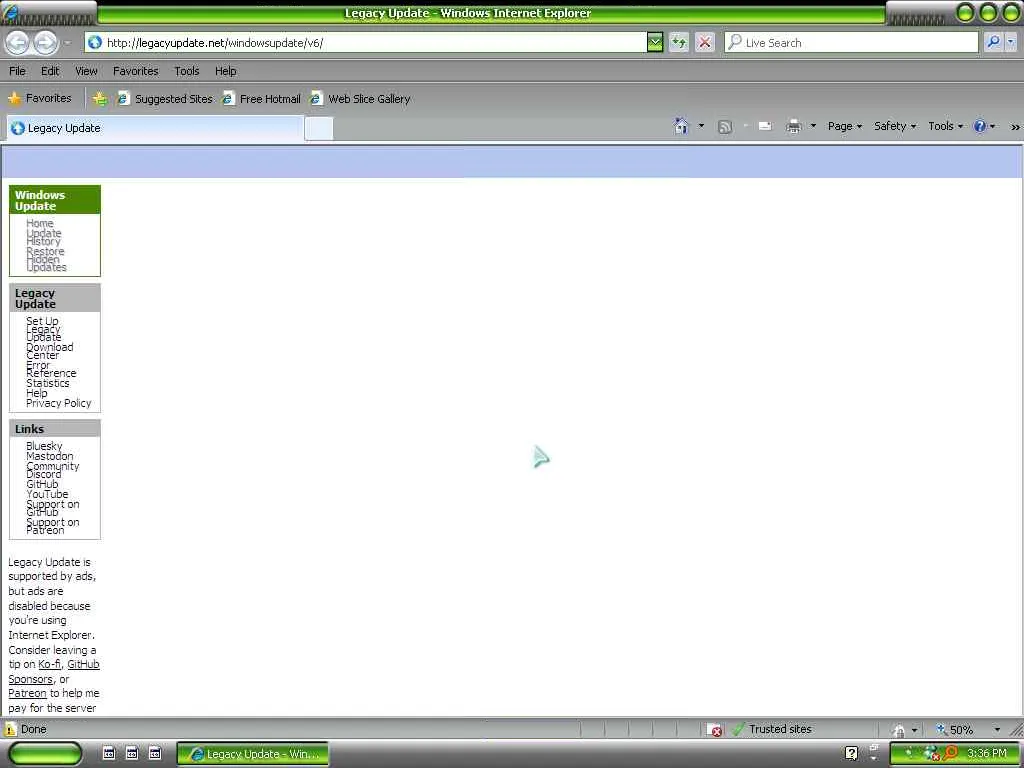
Task: Go back with the Back arrow button
Action: (x=18, y=43)
